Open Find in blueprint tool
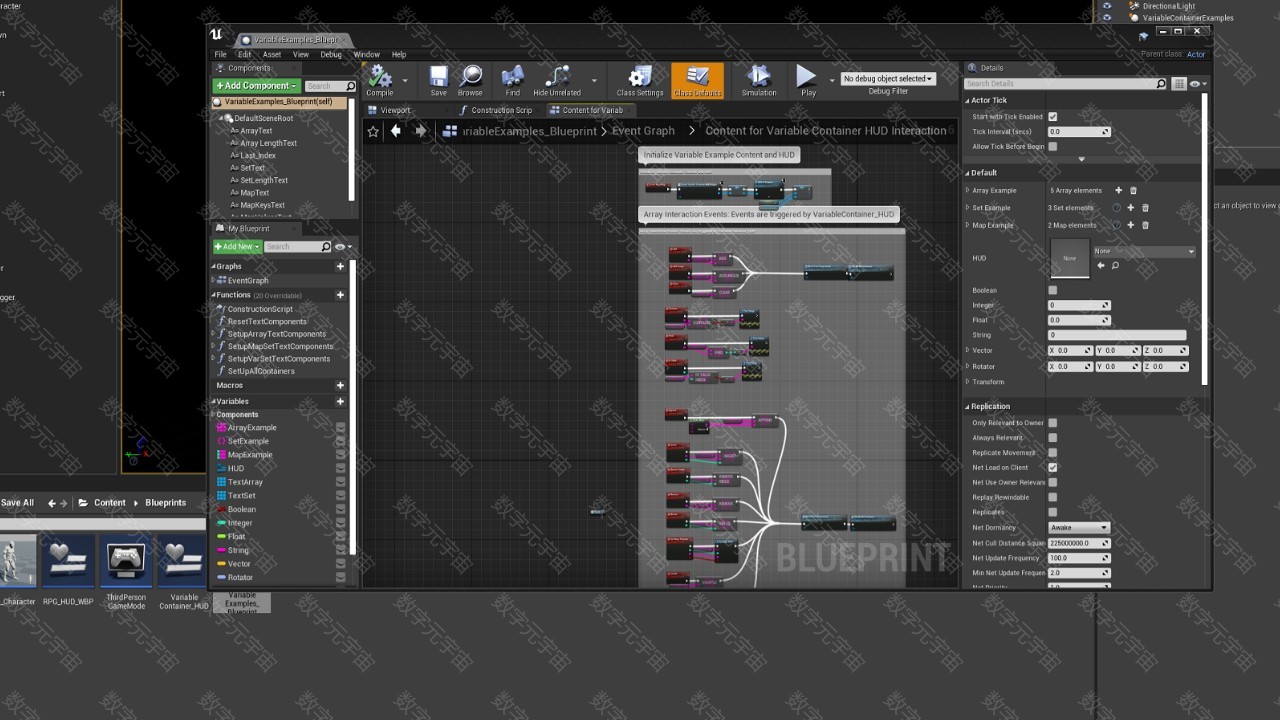Viewport: 1280px width, 720px height. coord(512,78)
